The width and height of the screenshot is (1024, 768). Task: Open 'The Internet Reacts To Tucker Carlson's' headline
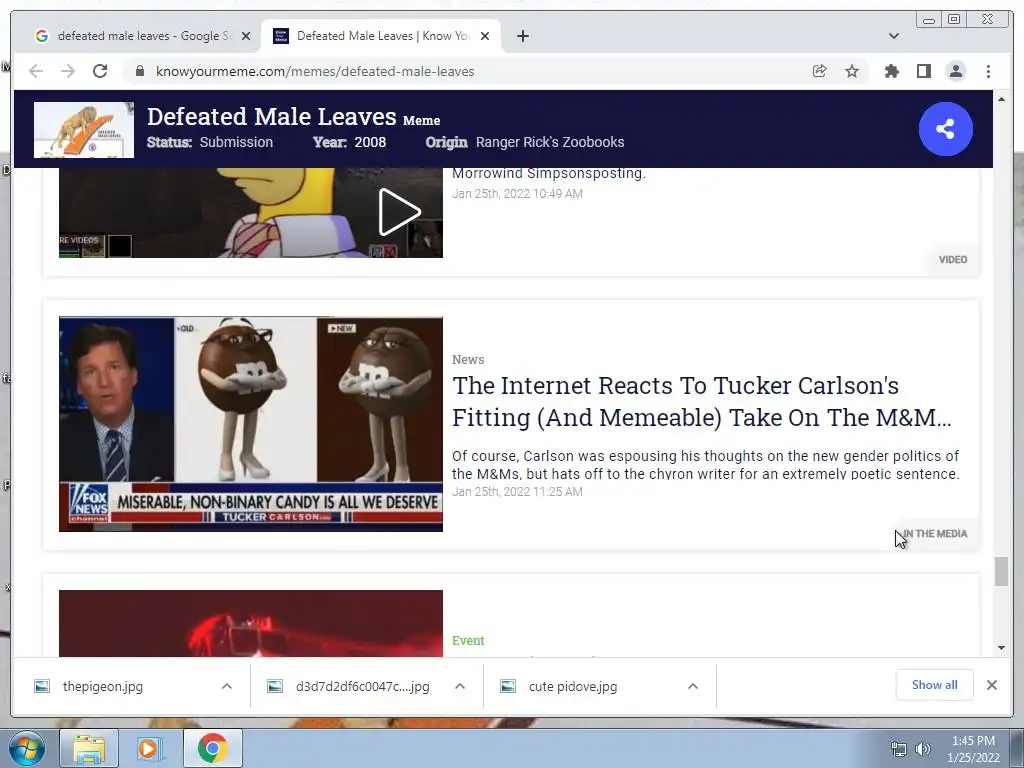click(x=702, y=401)
